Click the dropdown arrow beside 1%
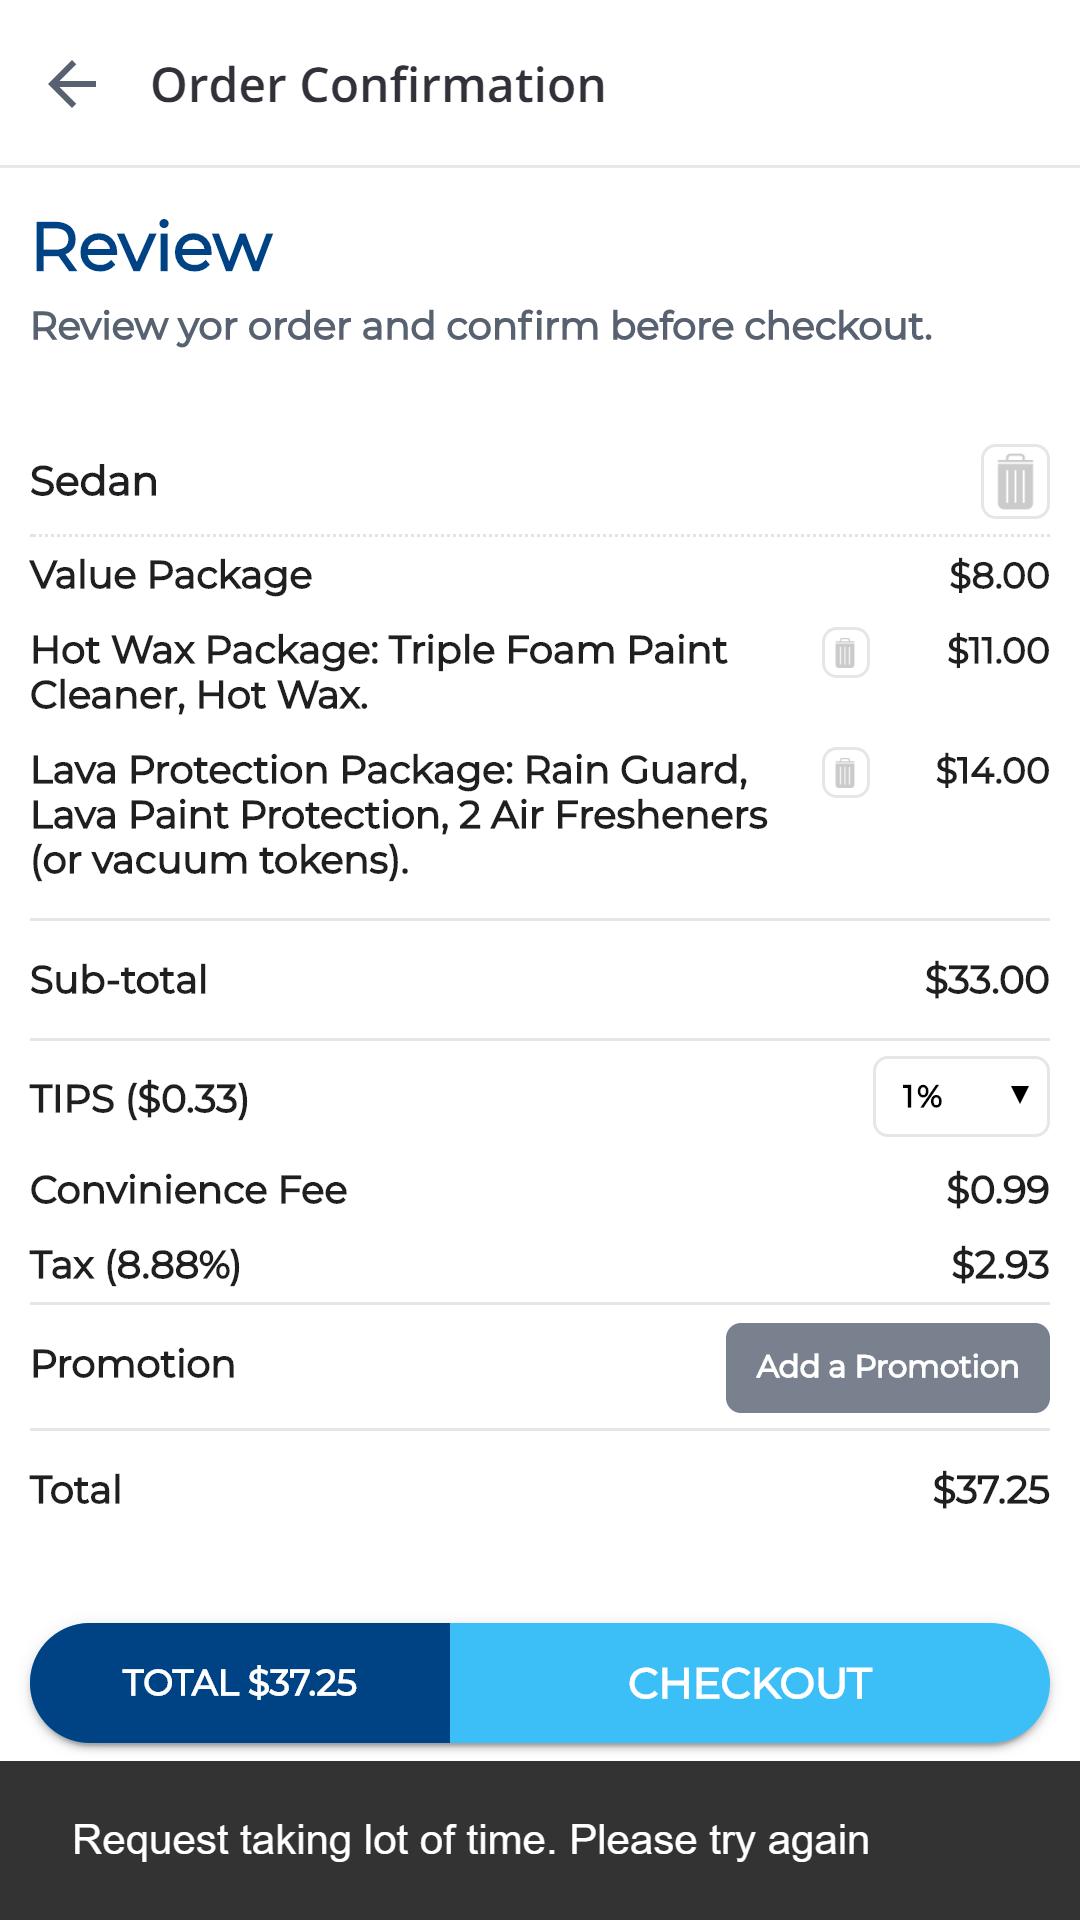Viewport: 1080px width, 1920px height. 1019,1095
